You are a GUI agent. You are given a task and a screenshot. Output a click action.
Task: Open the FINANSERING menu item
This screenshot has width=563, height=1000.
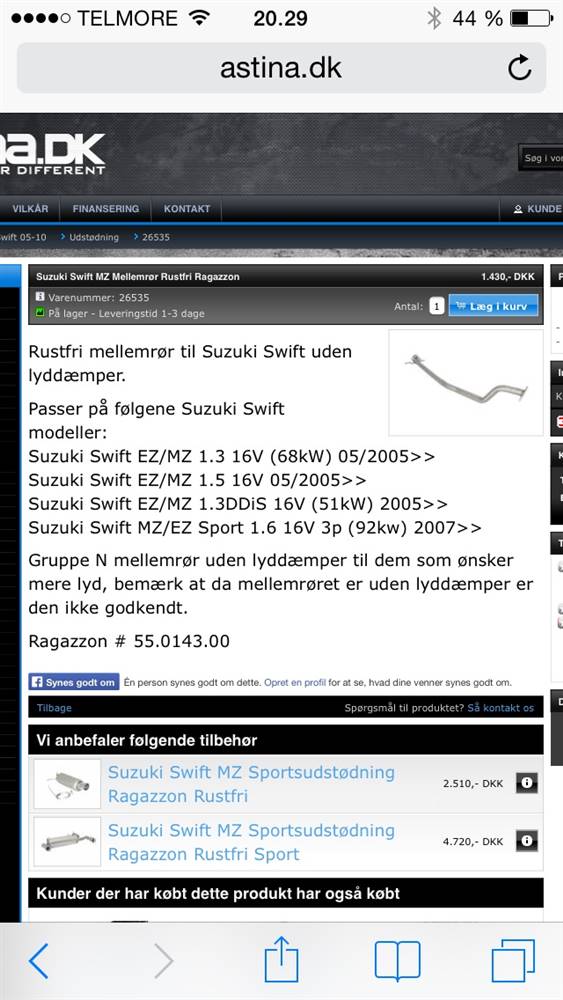[x=106, y=209]
